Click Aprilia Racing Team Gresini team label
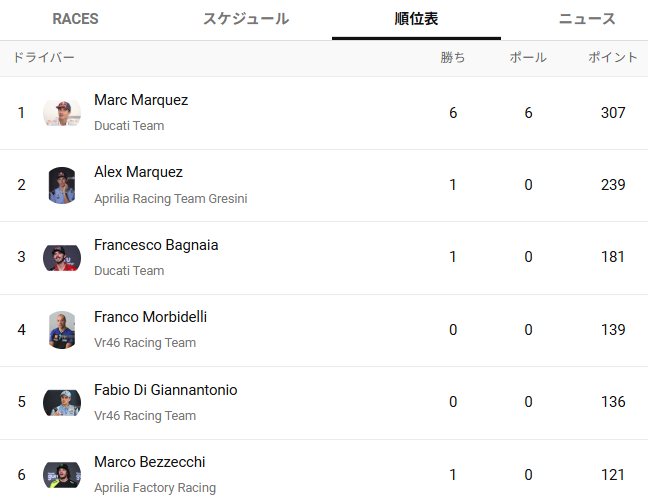Screen dimensions: 648x501 click(171, 198)
